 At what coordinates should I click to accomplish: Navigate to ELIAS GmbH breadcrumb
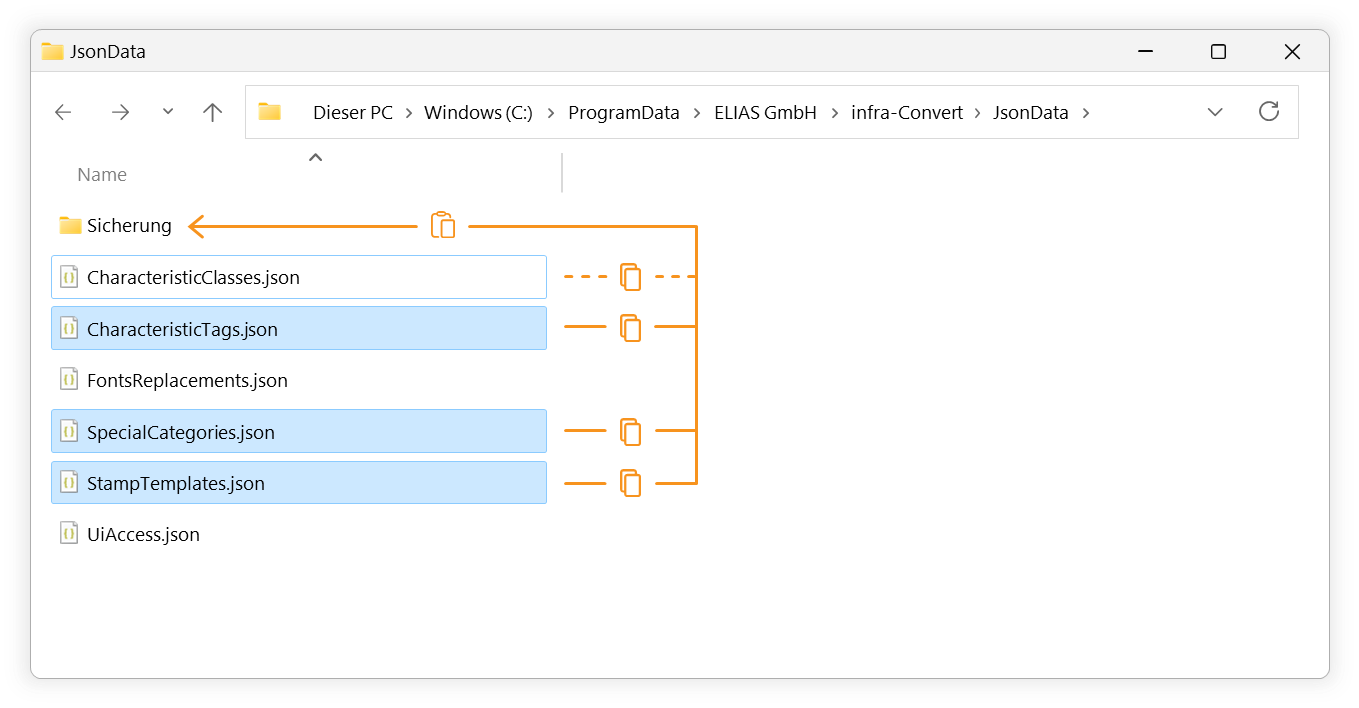[x=765, y=113]
